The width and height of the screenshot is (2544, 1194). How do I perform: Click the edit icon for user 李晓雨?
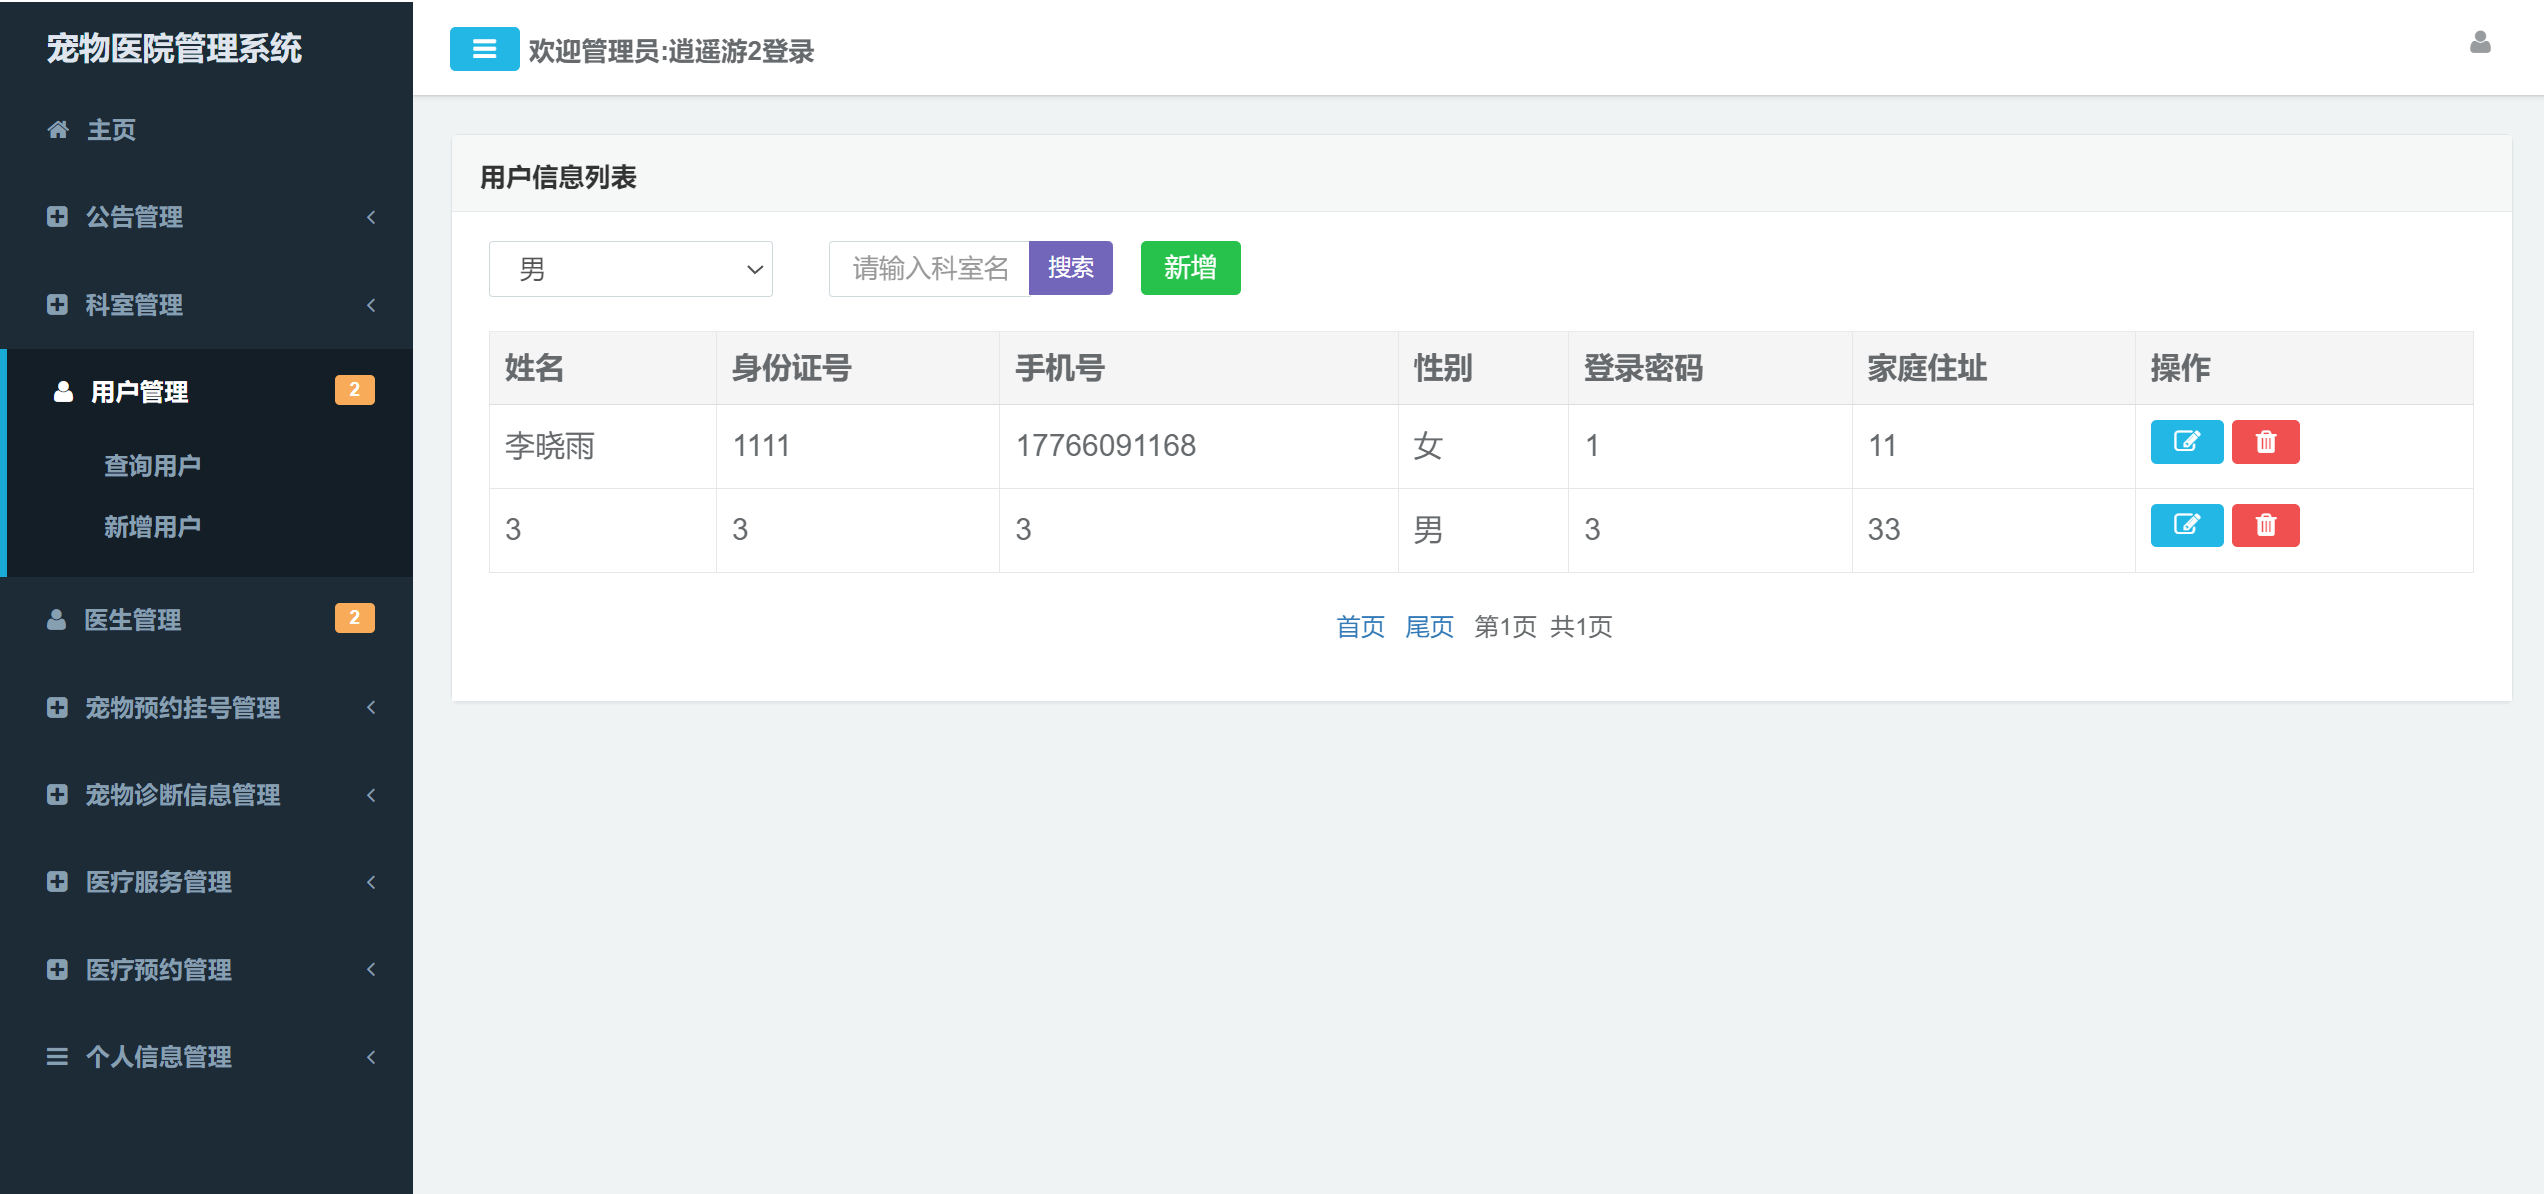2186,442
